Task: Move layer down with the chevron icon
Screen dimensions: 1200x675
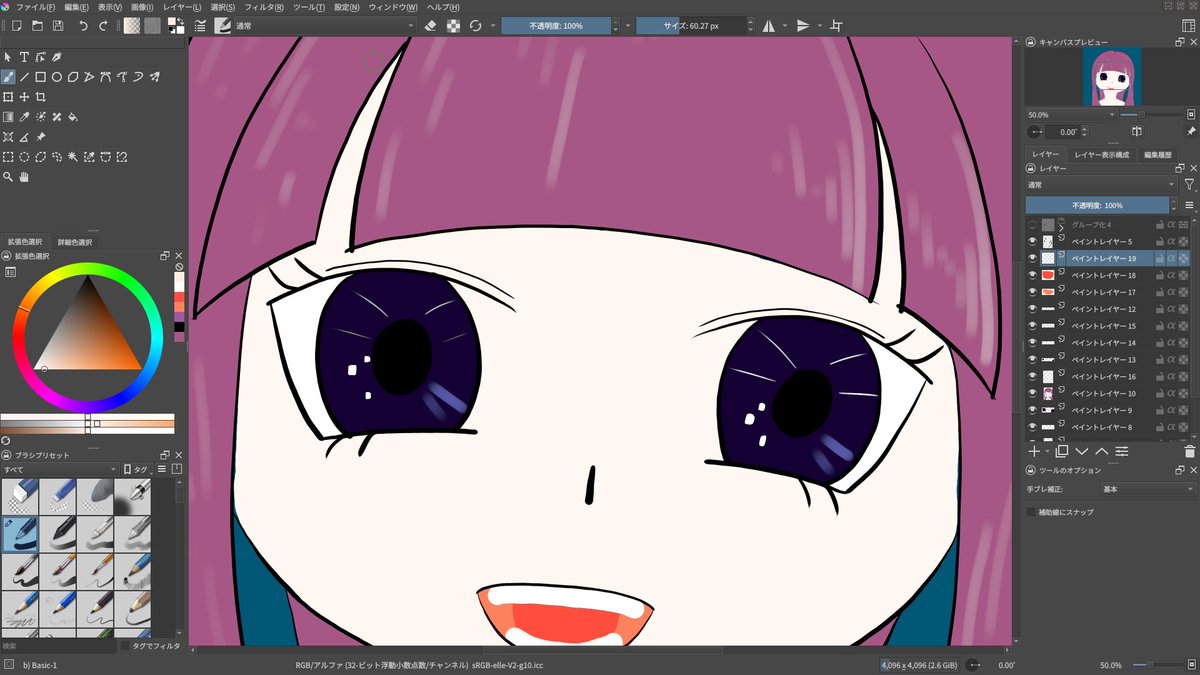Action: tap(1082, 451)
